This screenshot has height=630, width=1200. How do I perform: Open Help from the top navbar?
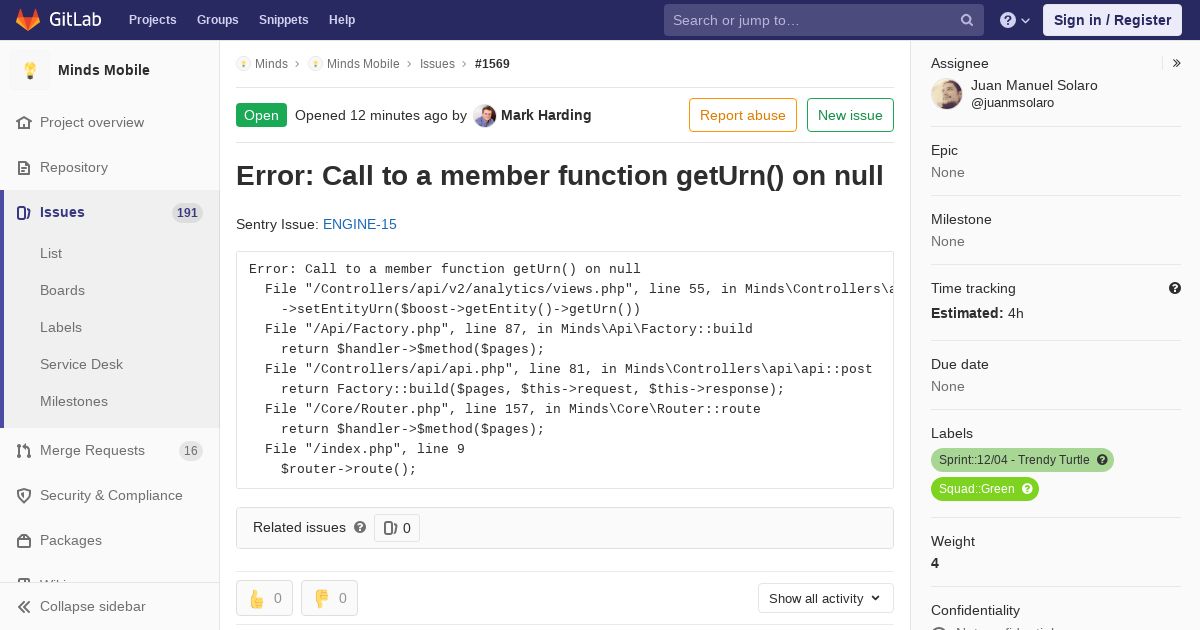click(342, 20)
